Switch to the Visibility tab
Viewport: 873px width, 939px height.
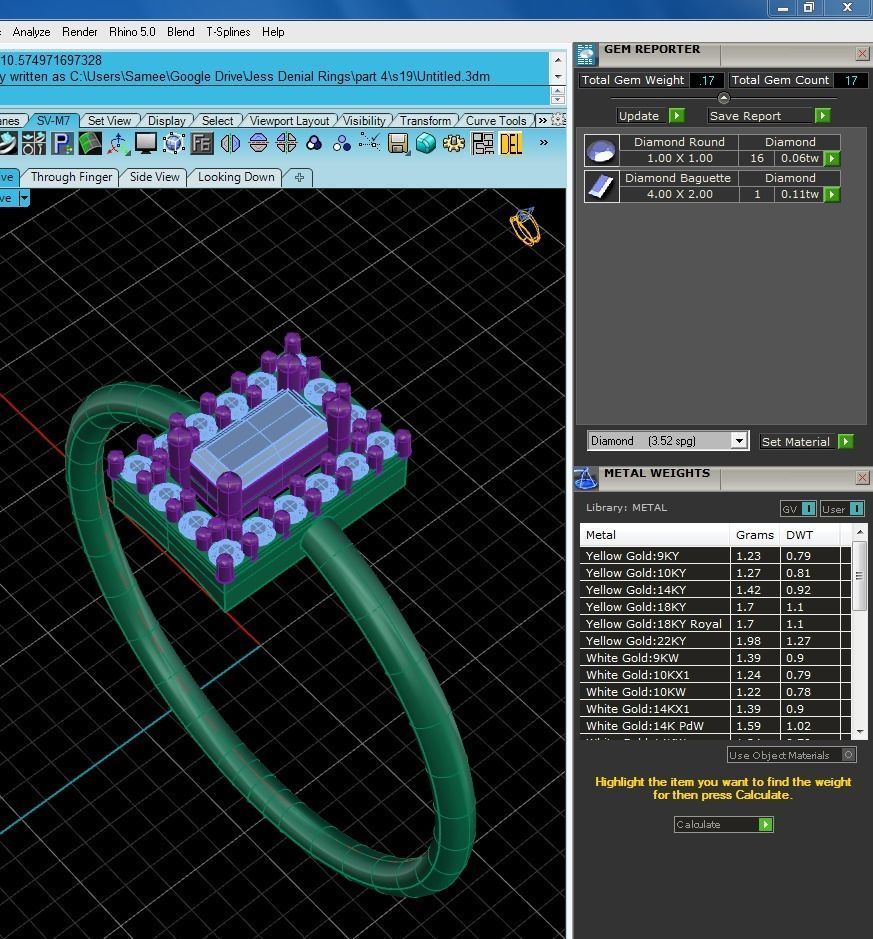(x=364, y=120)
